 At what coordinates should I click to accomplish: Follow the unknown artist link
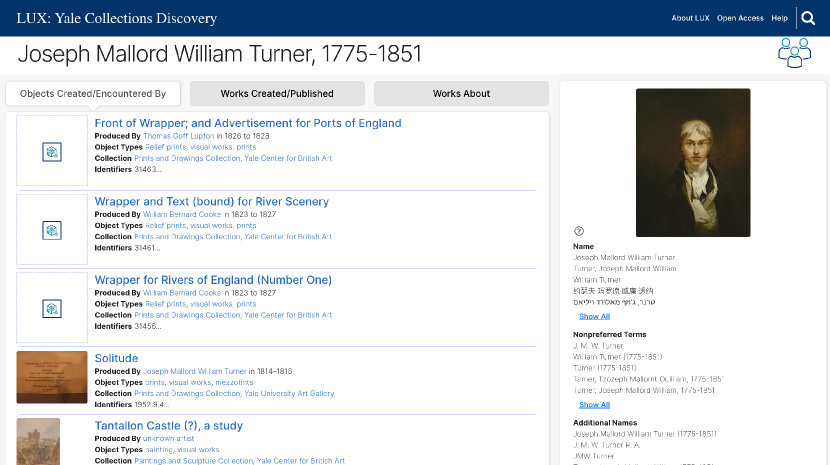click(x=168, y=439)
